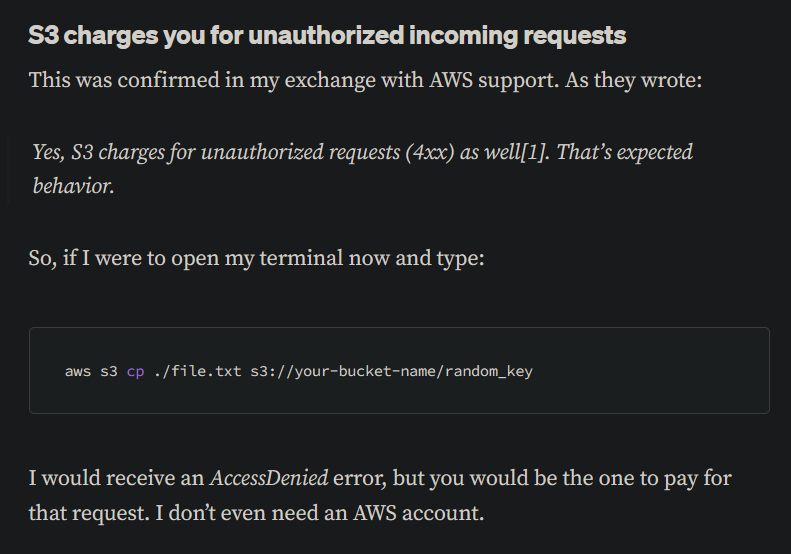Click the "(4xx)" text in the quote

coord(430,152)
